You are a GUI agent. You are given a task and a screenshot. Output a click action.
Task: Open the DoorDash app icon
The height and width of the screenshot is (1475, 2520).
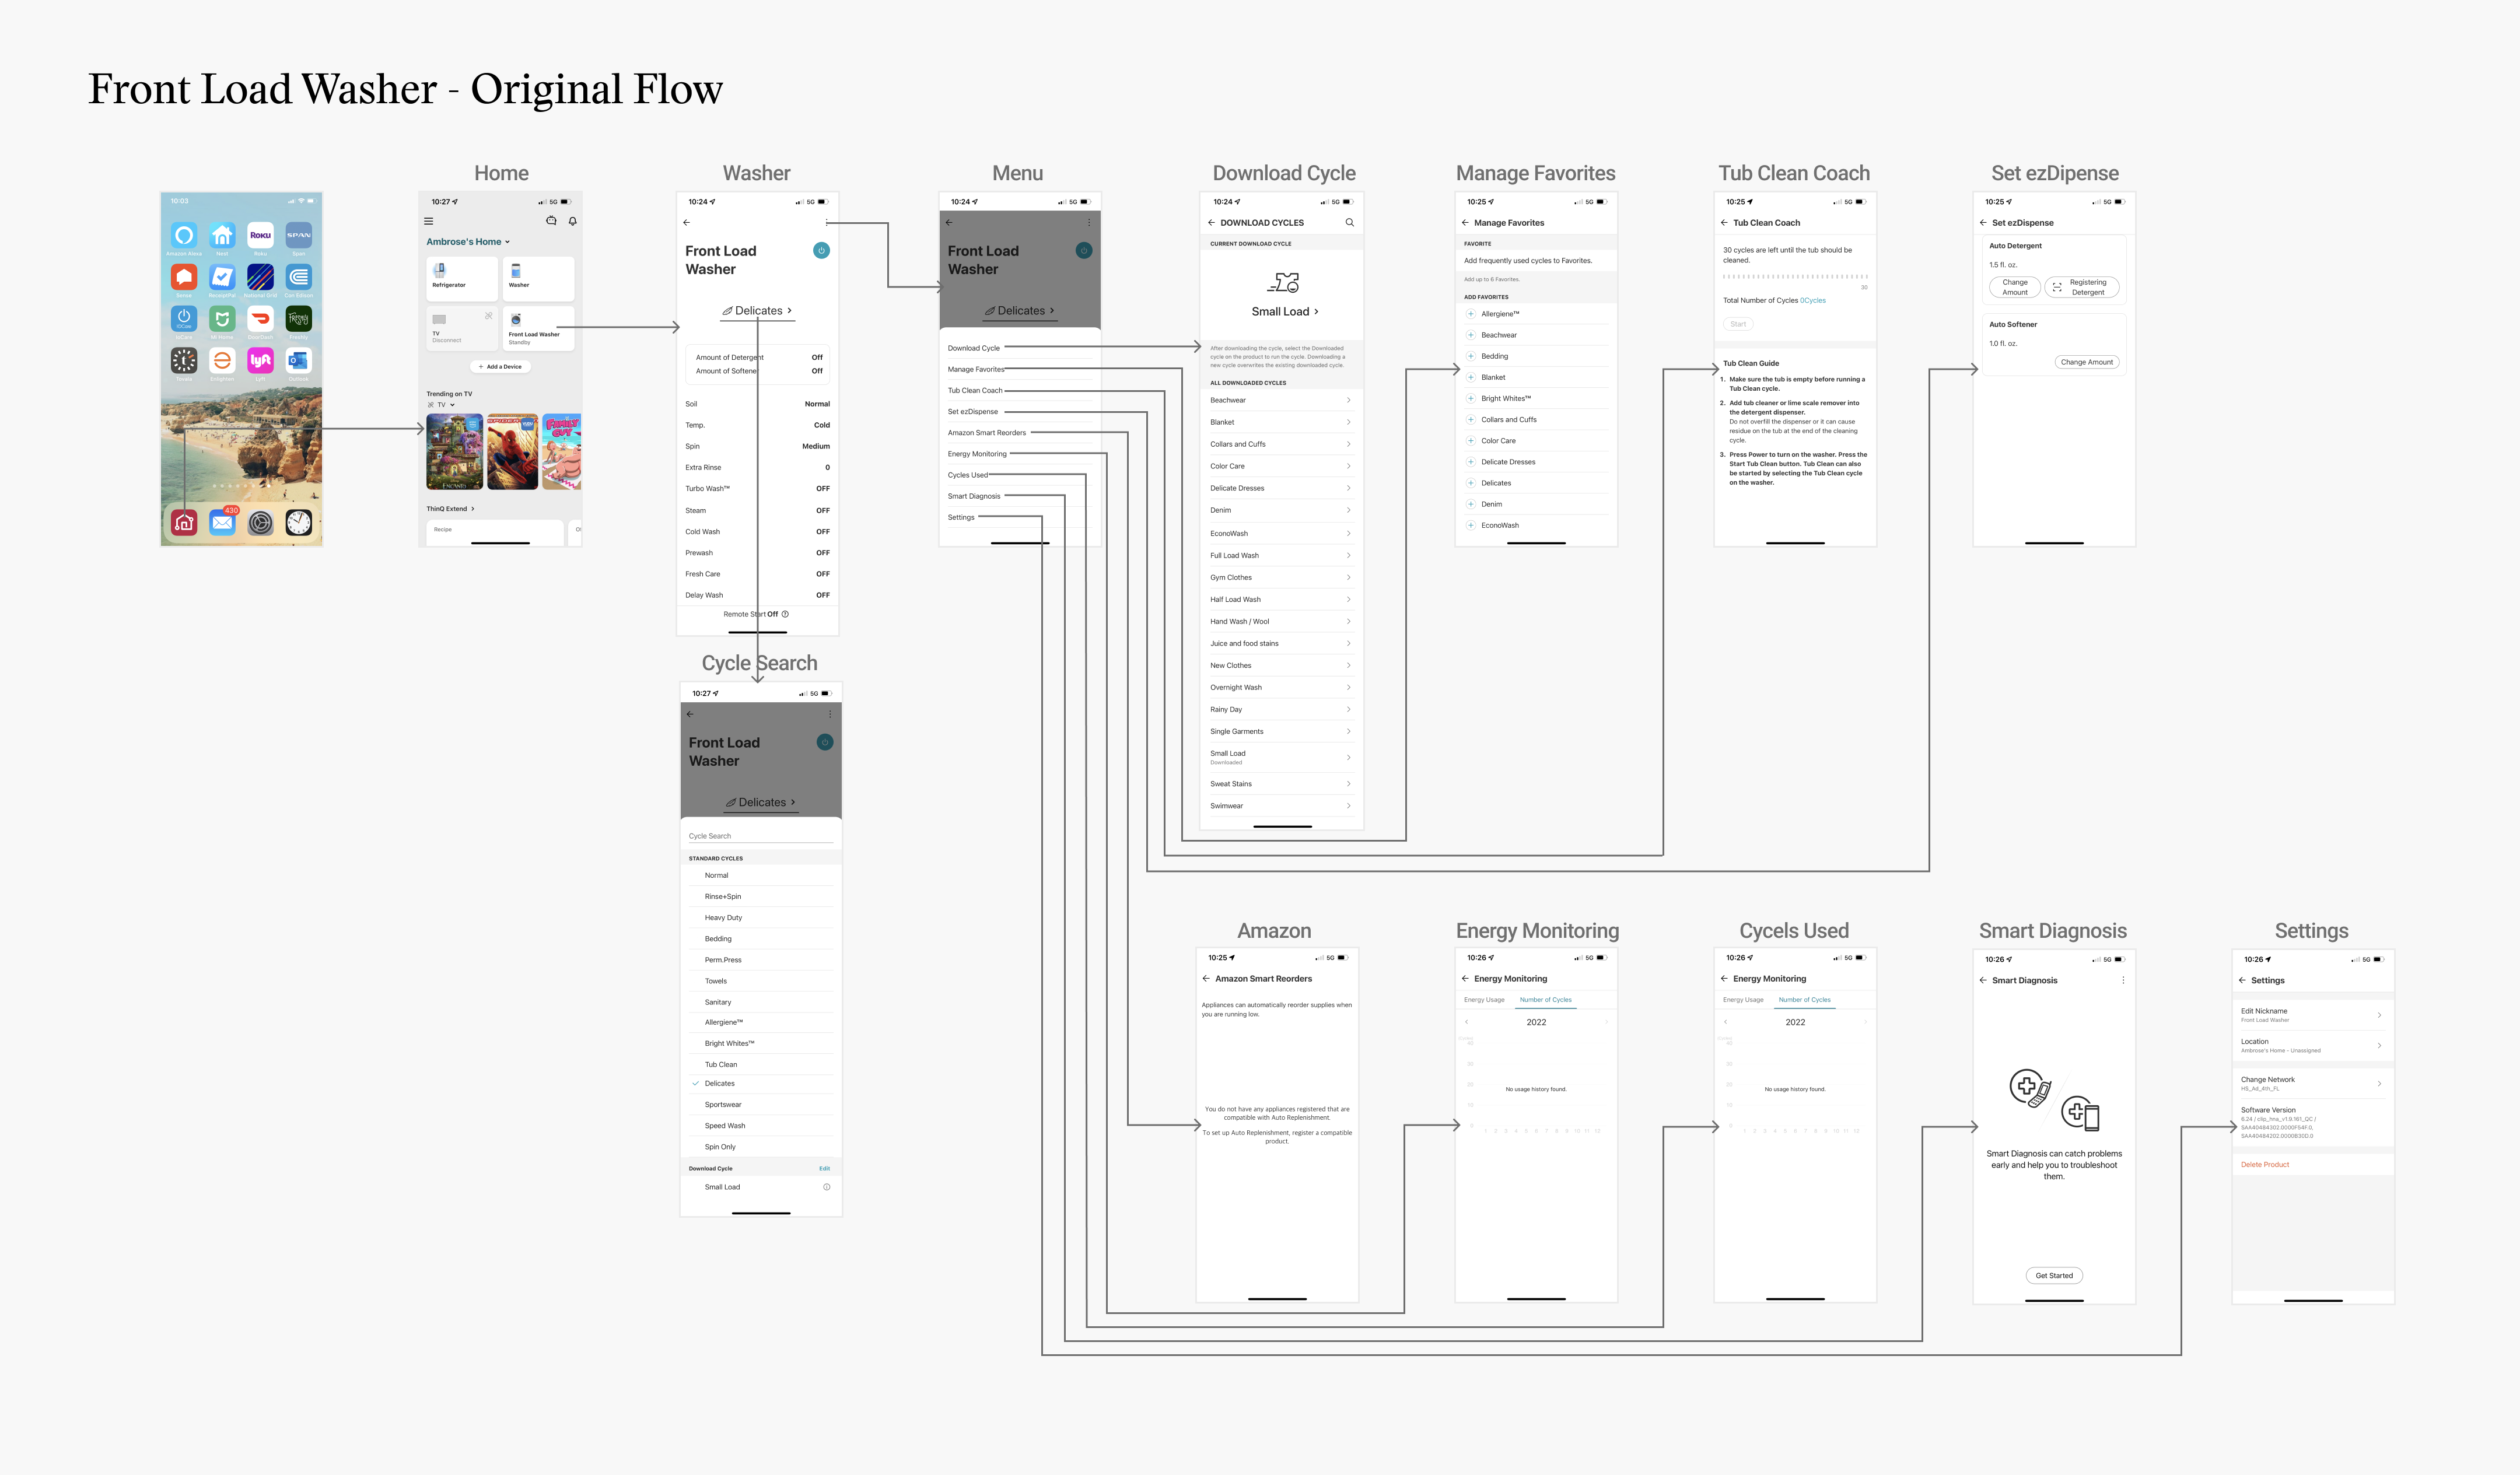(x=260, y=319)
